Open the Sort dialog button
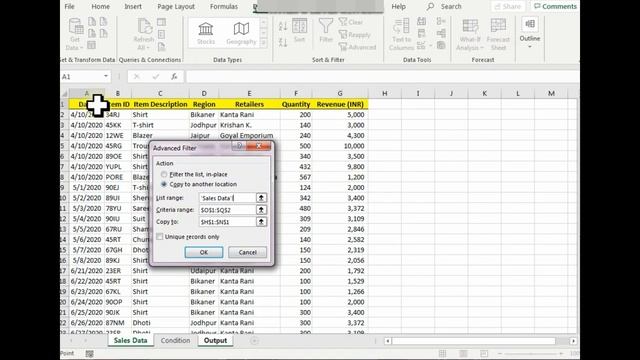The height and width of the screenshot is (360, 640). 299,31
